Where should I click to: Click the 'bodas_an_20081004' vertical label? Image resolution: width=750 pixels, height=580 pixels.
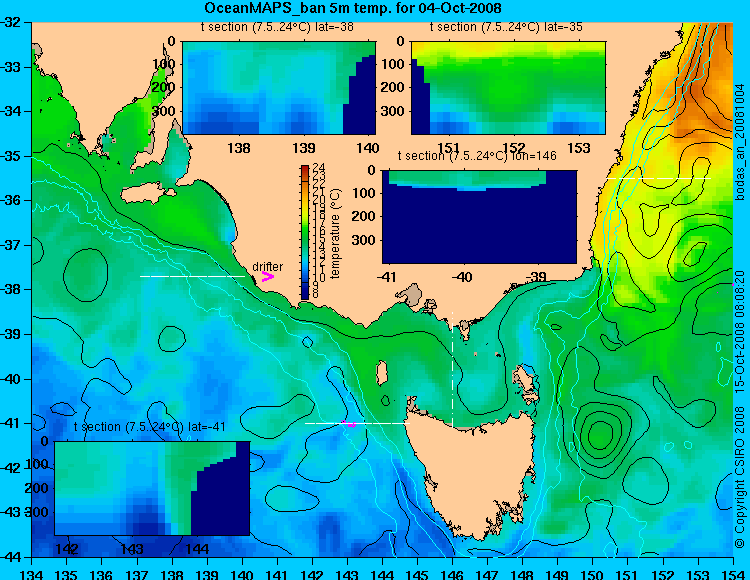740,142
